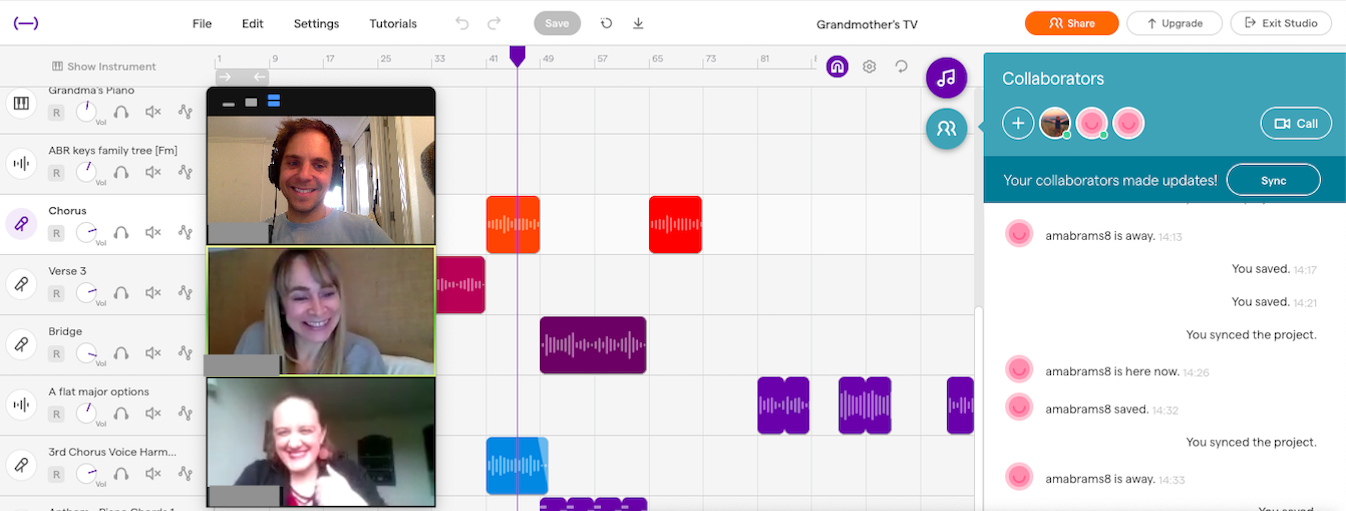Click the purple playhead marker on timeline

click(x=517, y=56)
